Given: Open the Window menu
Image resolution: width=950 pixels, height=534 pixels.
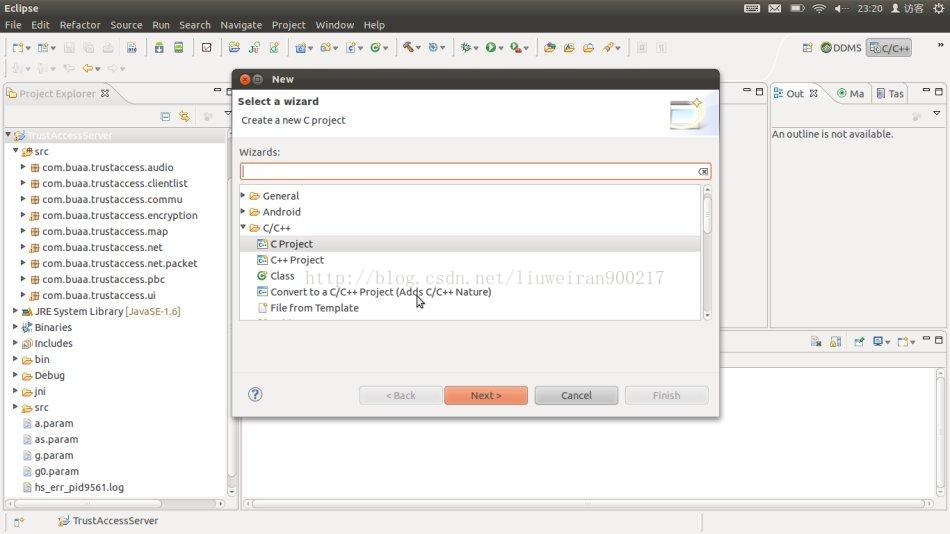Looking at the screenshot, I should point(334,25).
